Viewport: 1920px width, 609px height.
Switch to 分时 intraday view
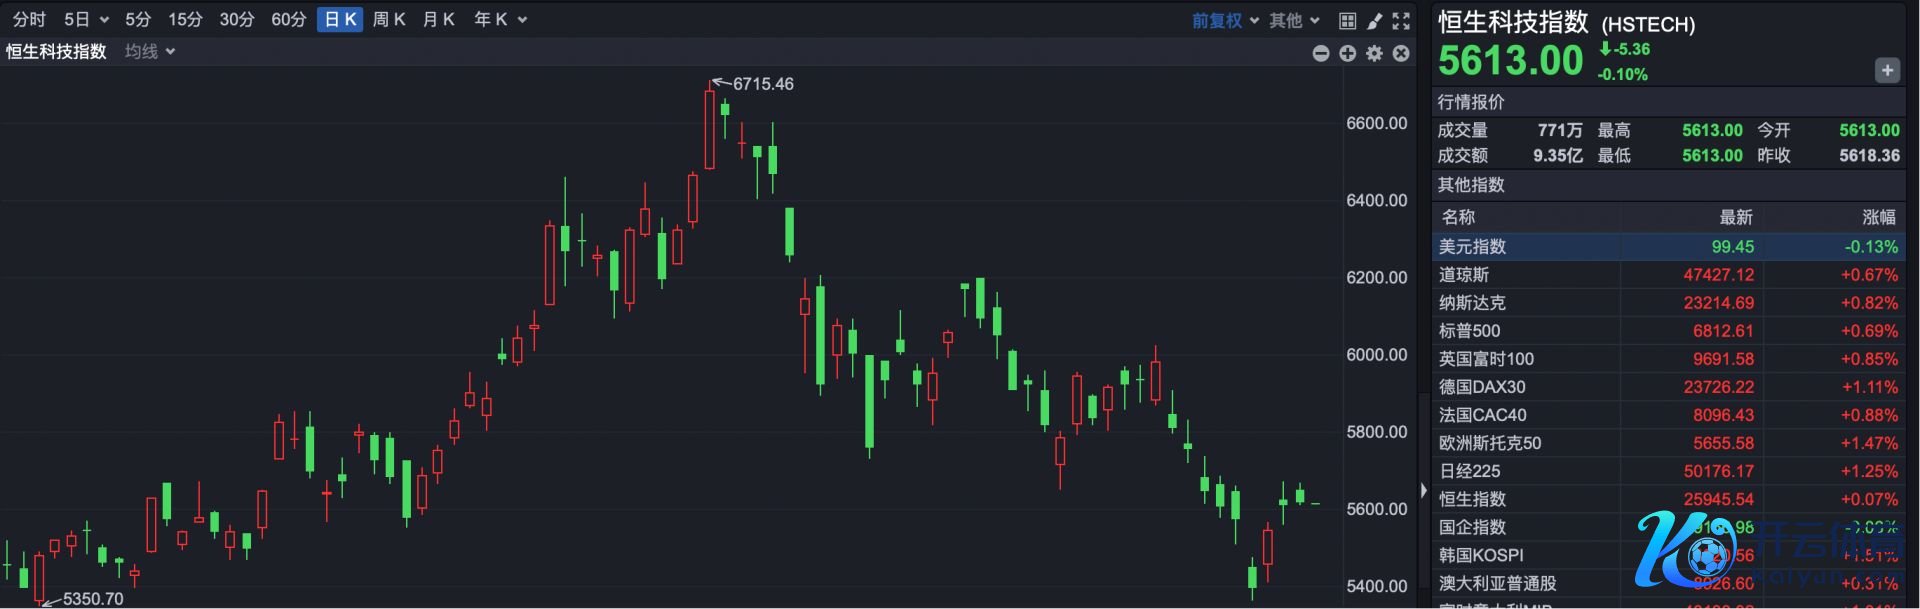[x=29, y=20]
